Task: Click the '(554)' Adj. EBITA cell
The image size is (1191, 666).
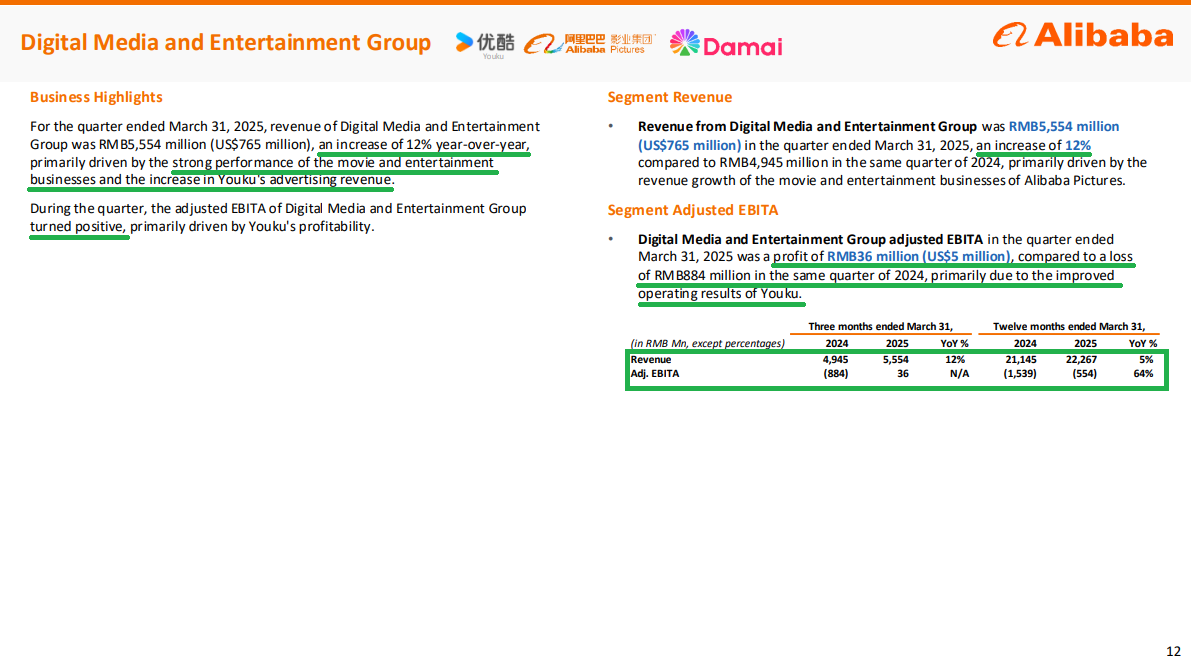Action: pos(1084,374)
